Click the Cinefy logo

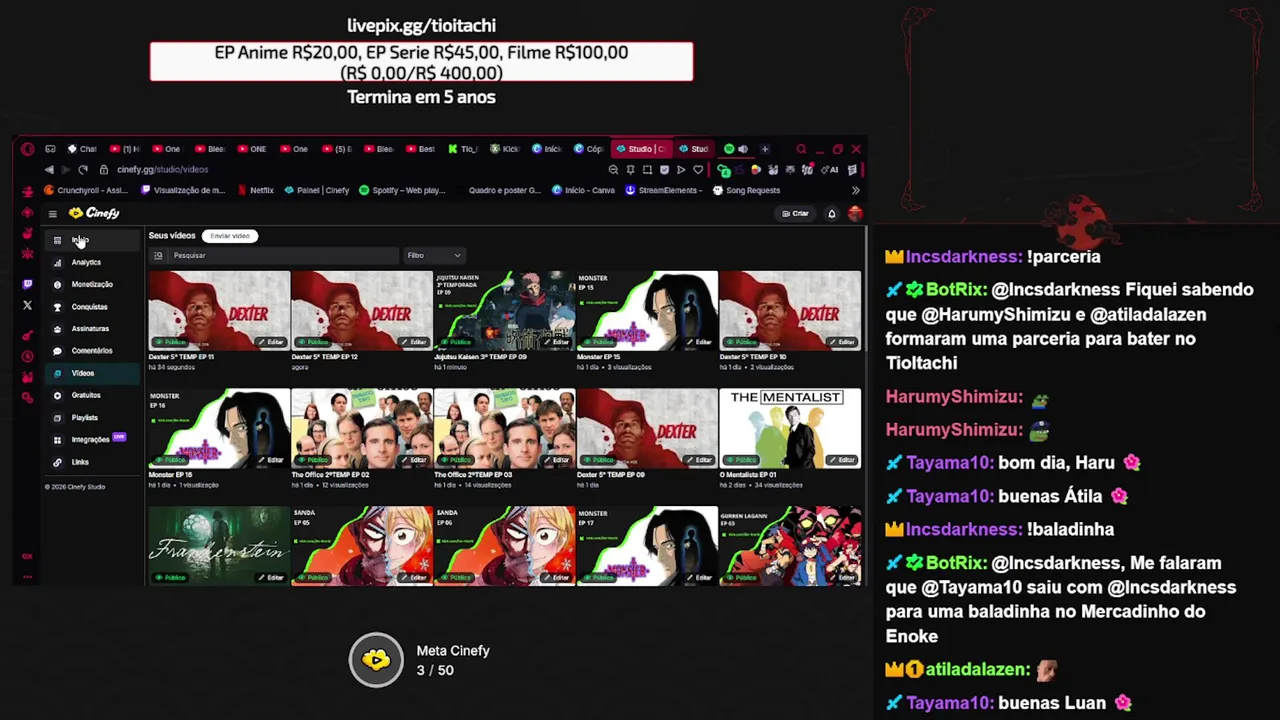[94, 213]
